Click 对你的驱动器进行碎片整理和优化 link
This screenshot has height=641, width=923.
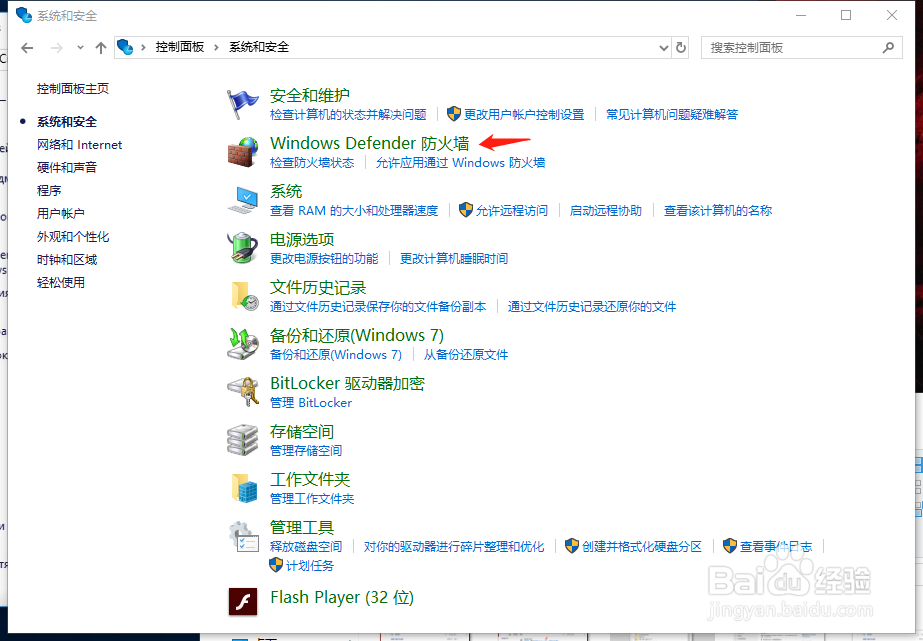coord(454,546)
